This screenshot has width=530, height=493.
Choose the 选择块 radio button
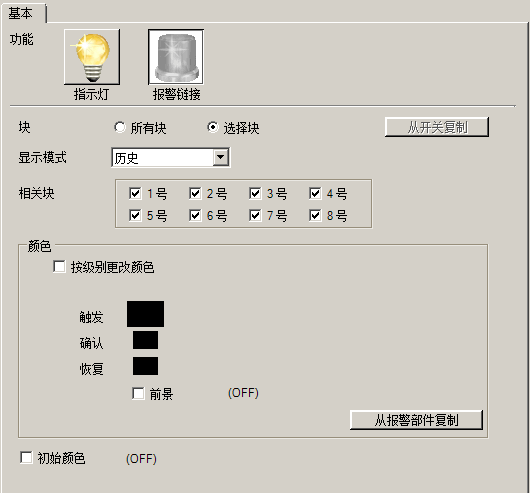click(213, 127)
